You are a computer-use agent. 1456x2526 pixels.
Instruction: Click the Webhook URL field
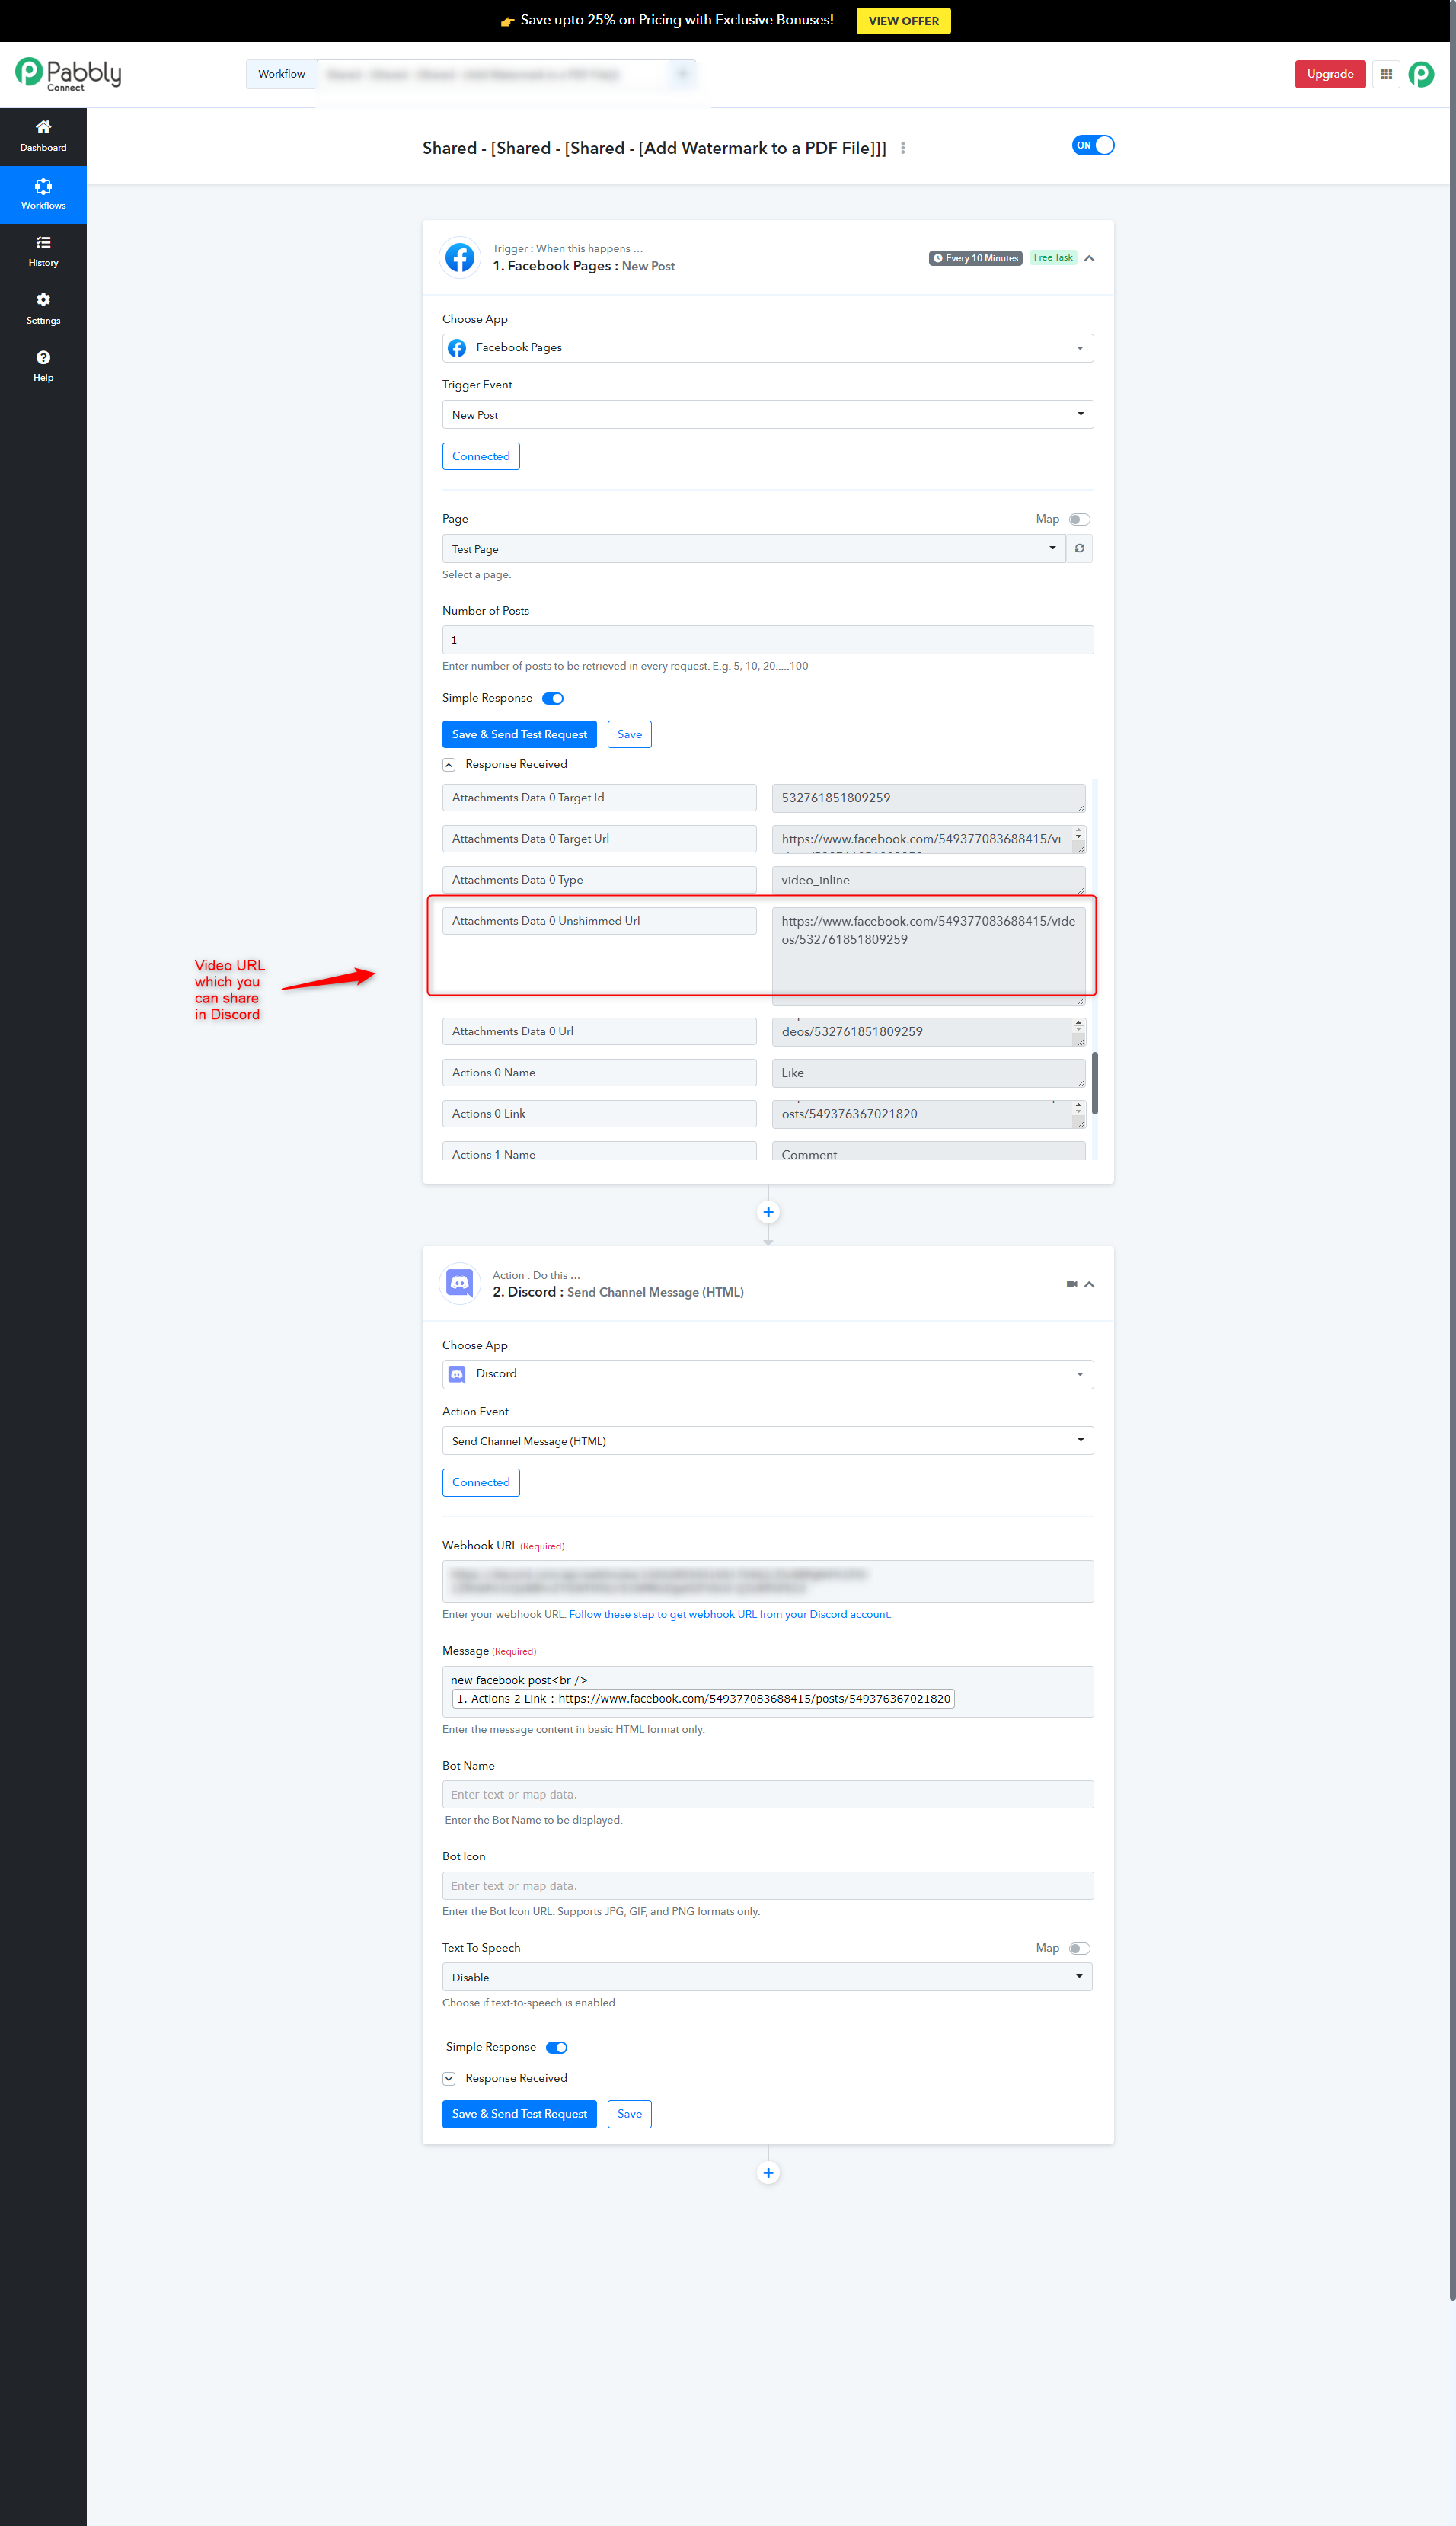coord(768,1581)
